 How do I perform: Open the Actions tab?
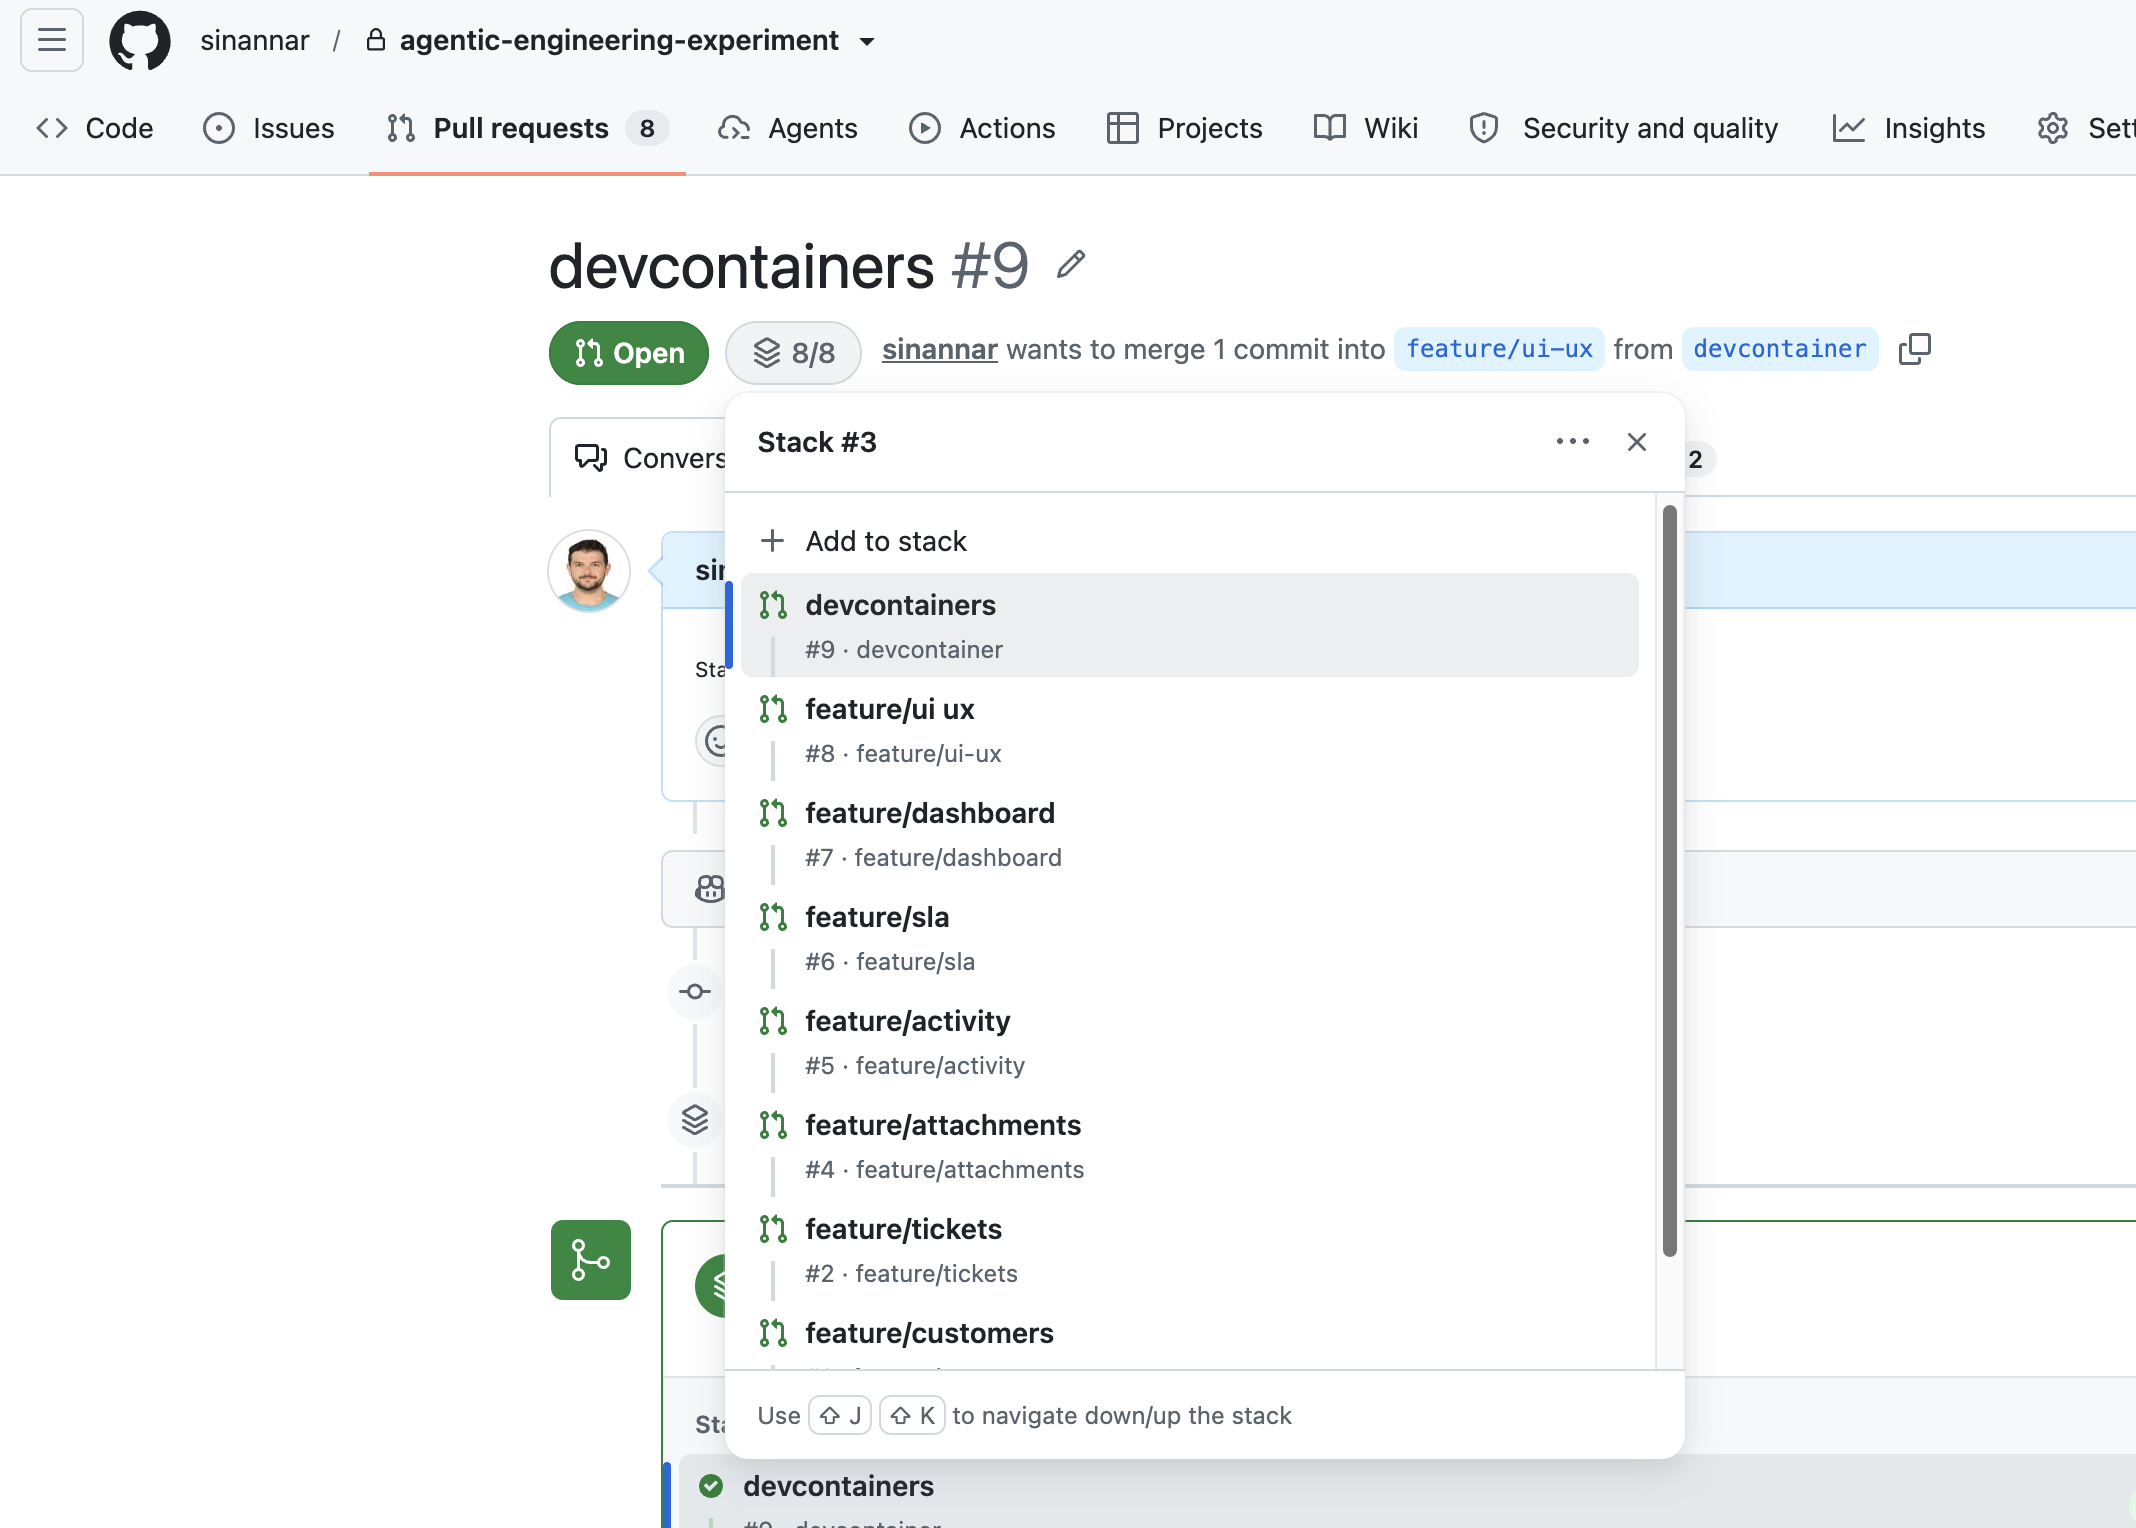point(982,128)
